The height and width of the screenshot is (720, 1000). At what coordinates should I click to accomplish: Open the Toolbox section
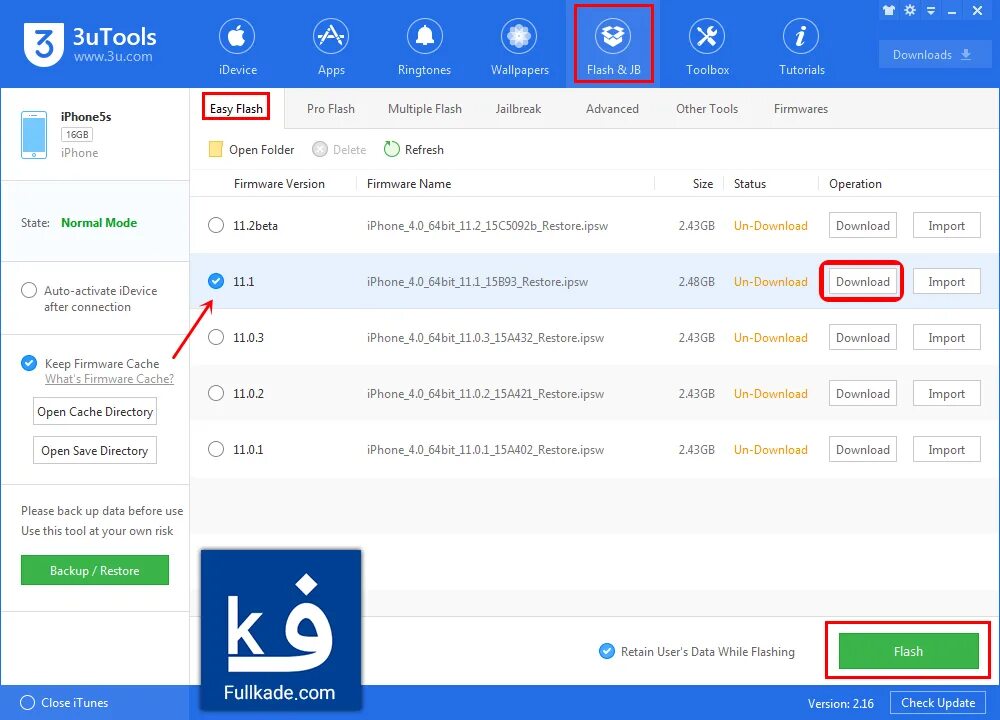click(x=707, y=47)
